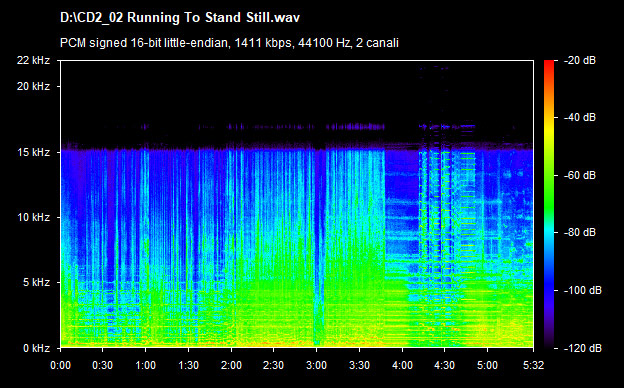The image size is (624, 388).
Task: Click the '2:00' time axis label
Action: click(x=231, y=365)
